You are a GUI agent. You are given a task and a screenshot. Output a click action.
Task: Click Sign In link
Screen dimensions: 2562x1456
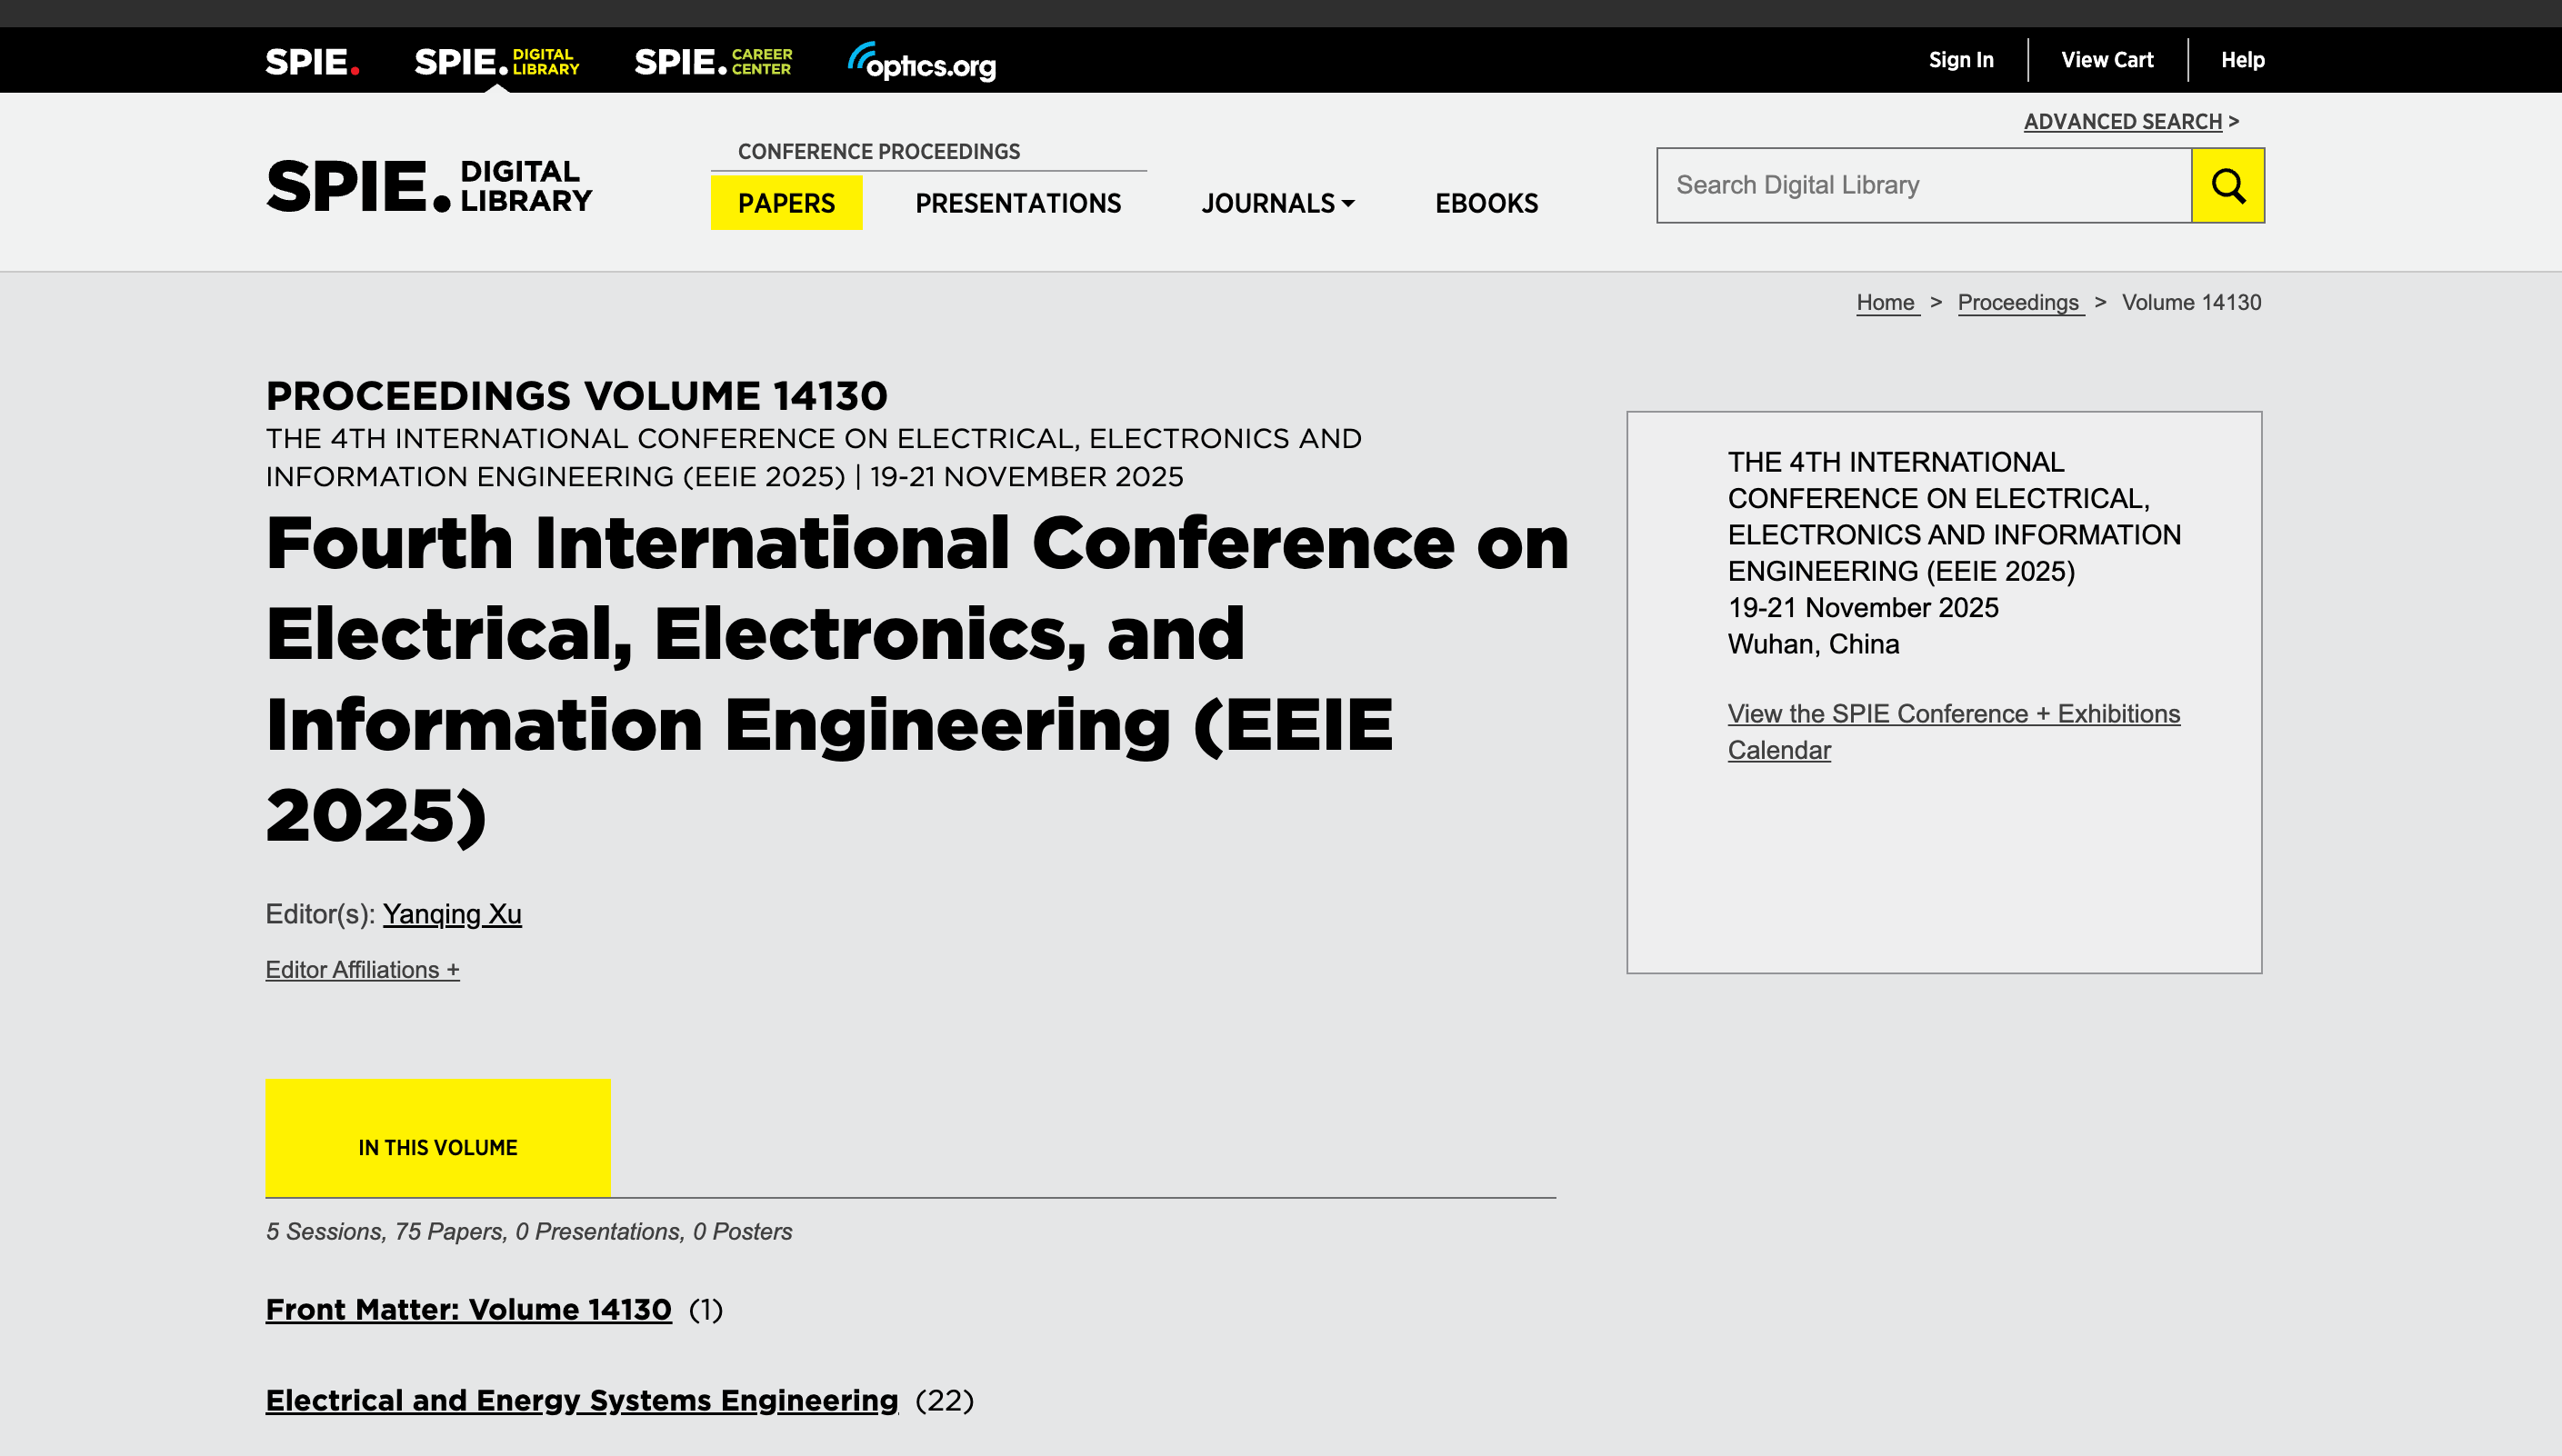(1960, 60)
